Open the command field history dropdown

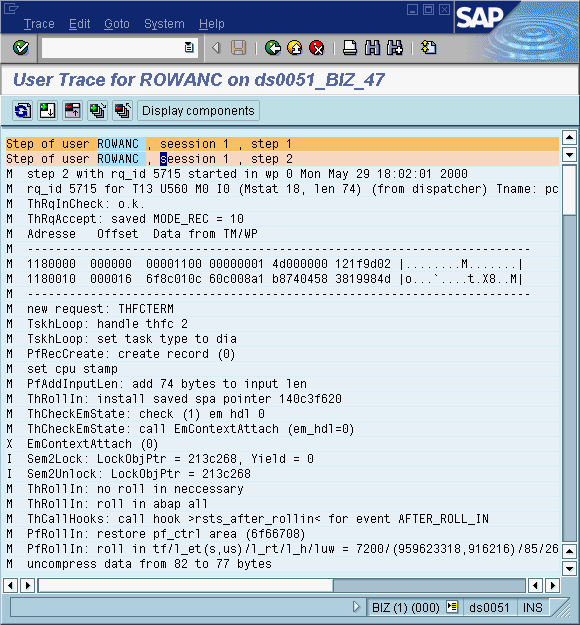189,48
